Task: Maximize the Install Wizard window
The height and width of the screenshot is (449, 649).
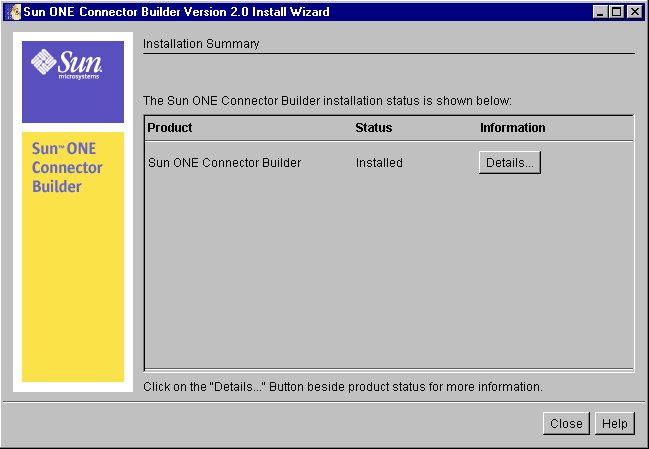Action: (x=617, y=12)
